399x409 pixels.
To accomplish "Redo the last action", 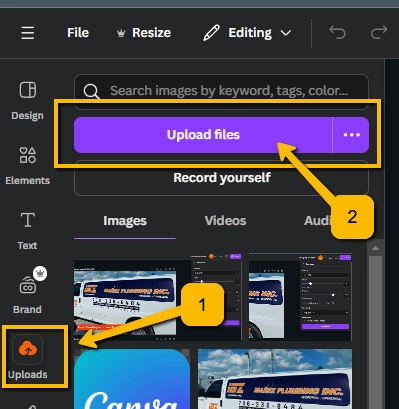I will click(379, 33).
